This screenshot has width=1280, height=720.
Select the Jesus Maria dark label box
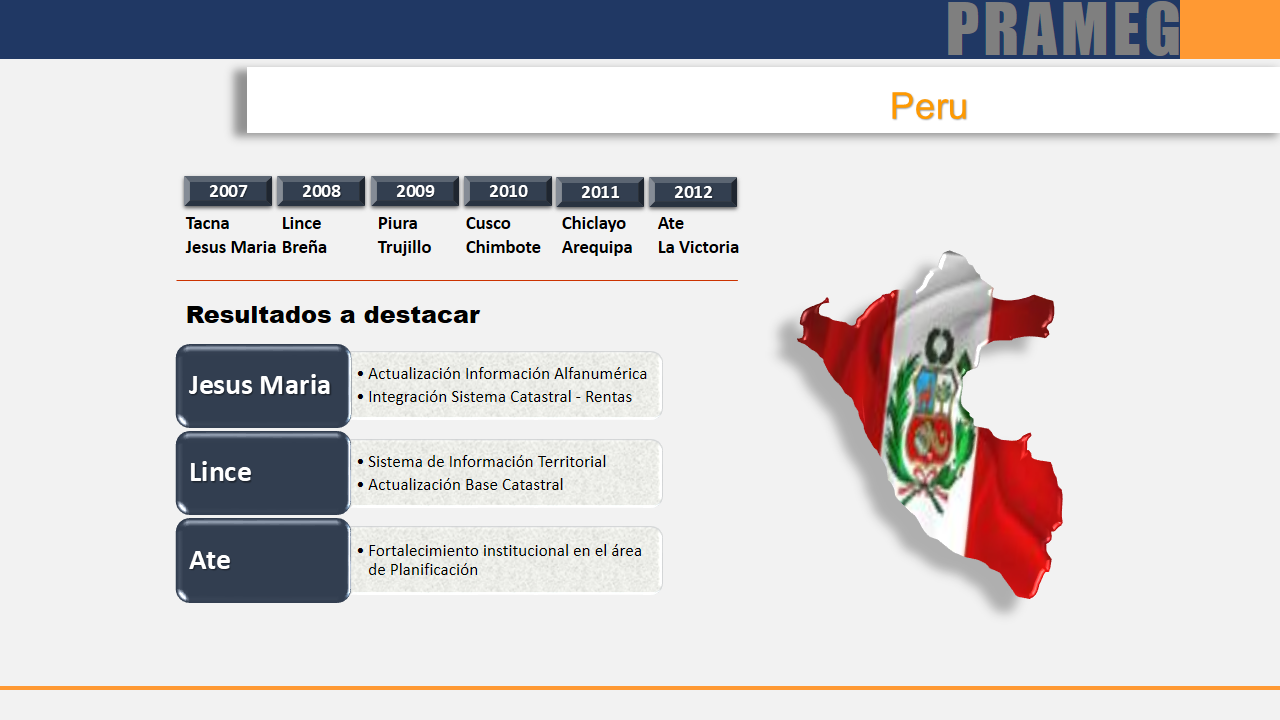tap(263, 385)
